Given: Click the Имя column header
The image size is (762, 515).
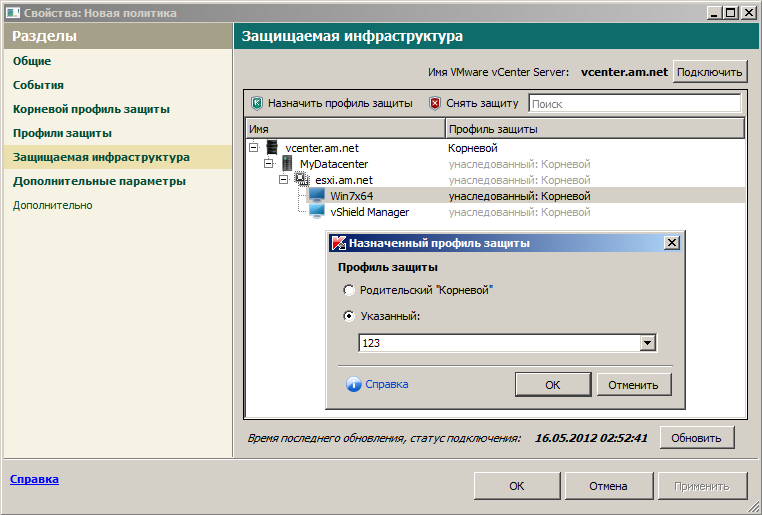Looking at the screenshot, I should [x=346, y=129].
